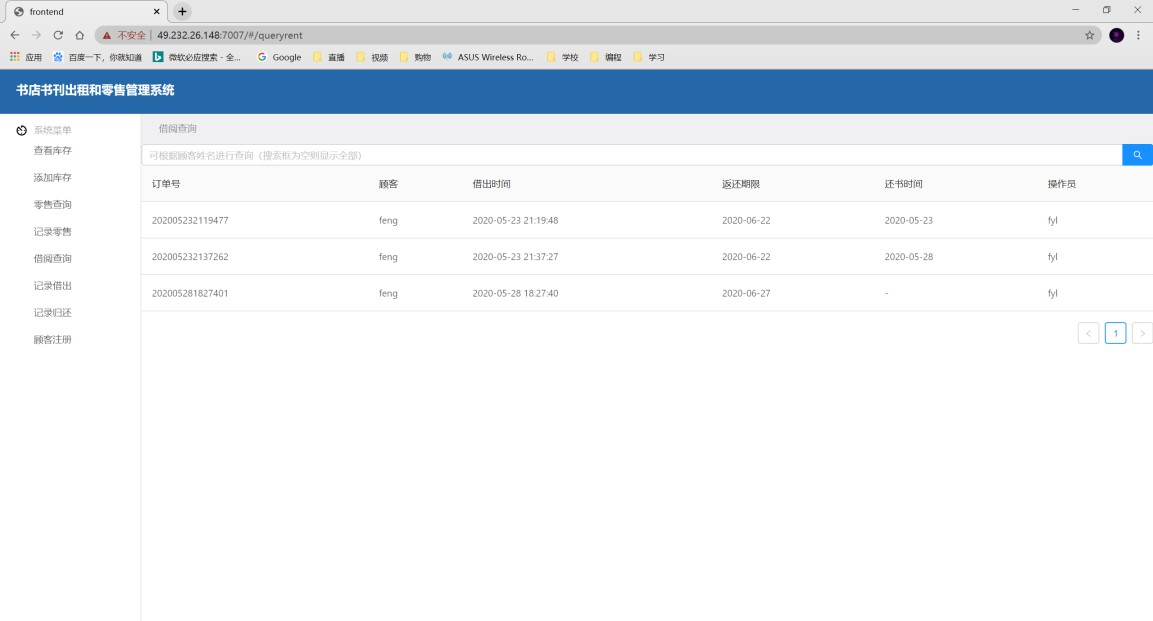
Task: Click borrow time 2020-05-28 18:27:40
Action: (x=515, y=293)
